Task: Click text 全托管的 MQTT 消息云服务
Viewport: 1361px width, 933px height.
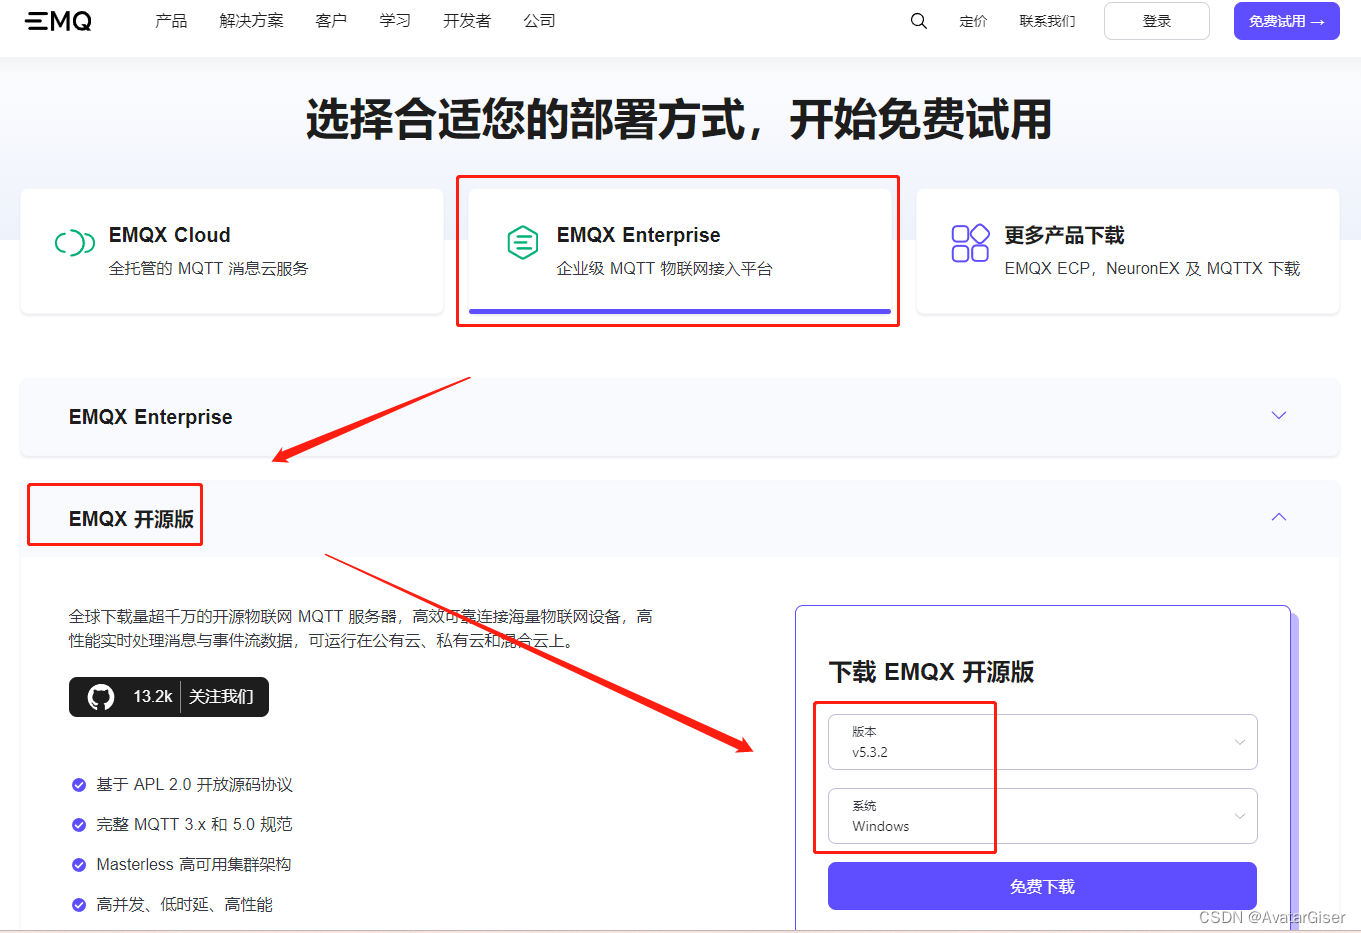Action: pos(208,269)
